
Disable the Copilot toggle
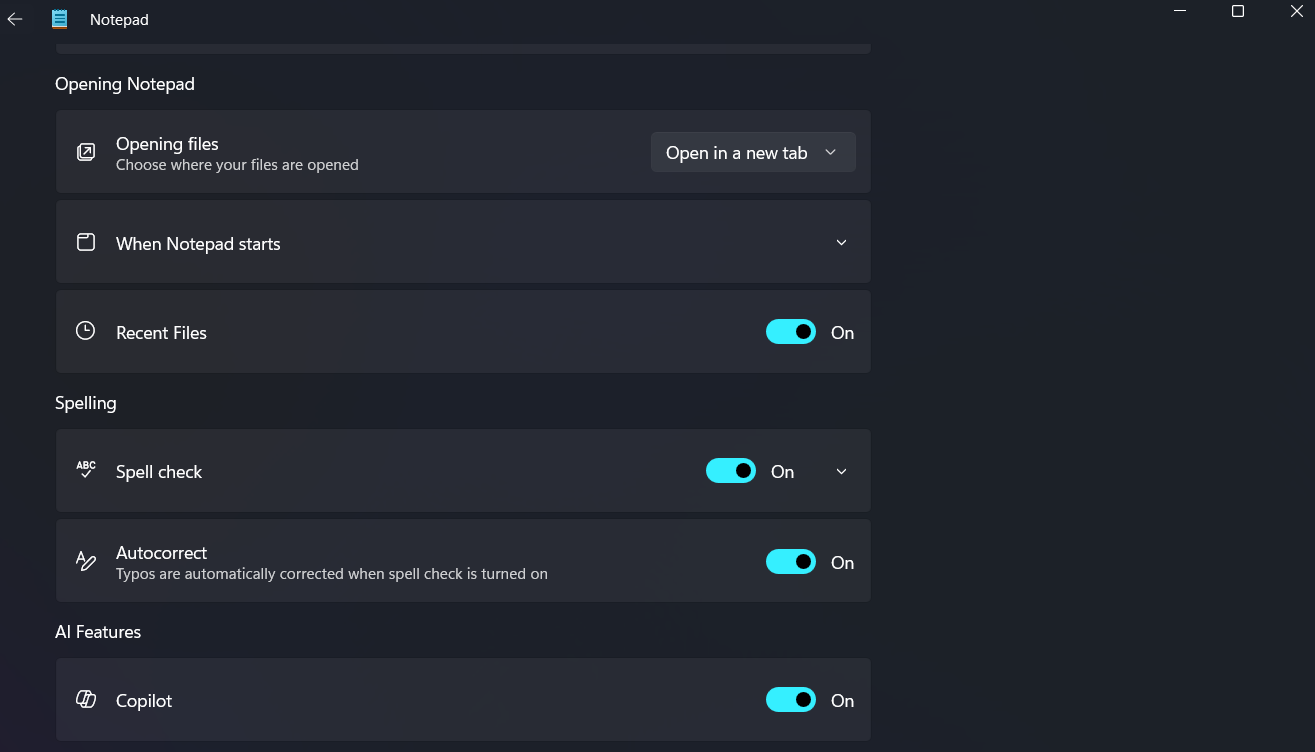(791, 700)
